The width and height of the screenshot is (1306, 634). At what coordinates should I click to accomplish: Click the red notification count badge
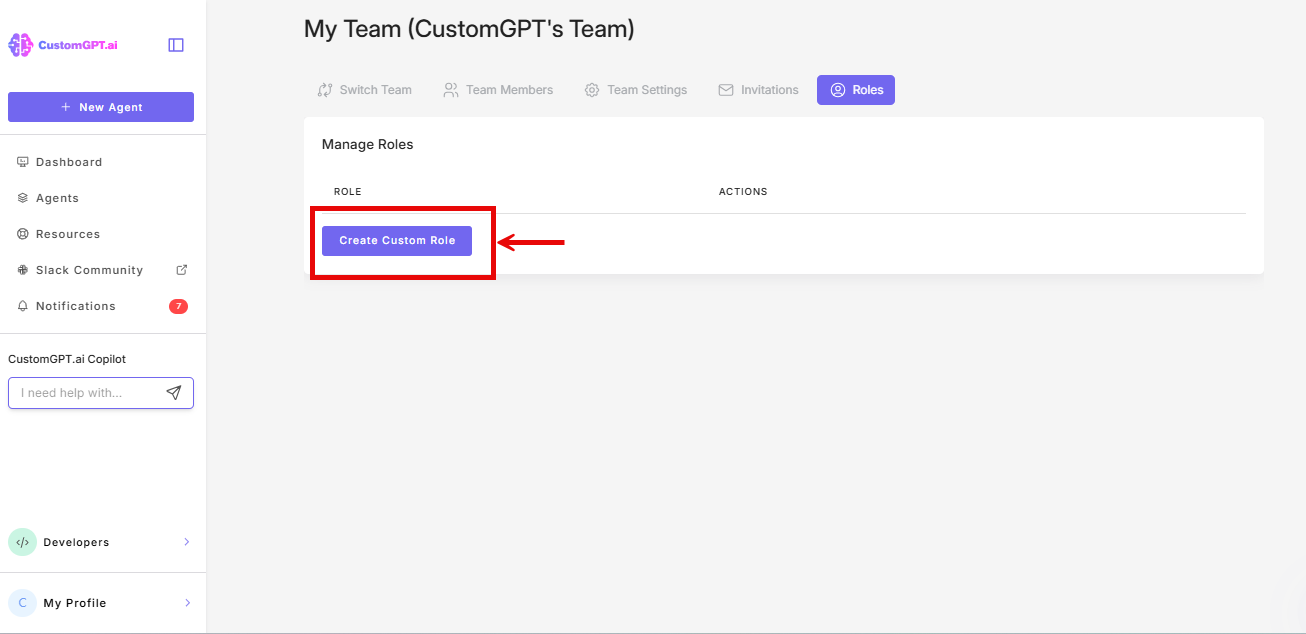(178, 305)
